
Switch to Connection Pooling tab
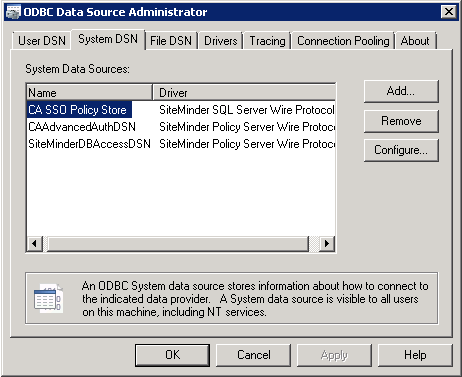(x=343, y=41)
